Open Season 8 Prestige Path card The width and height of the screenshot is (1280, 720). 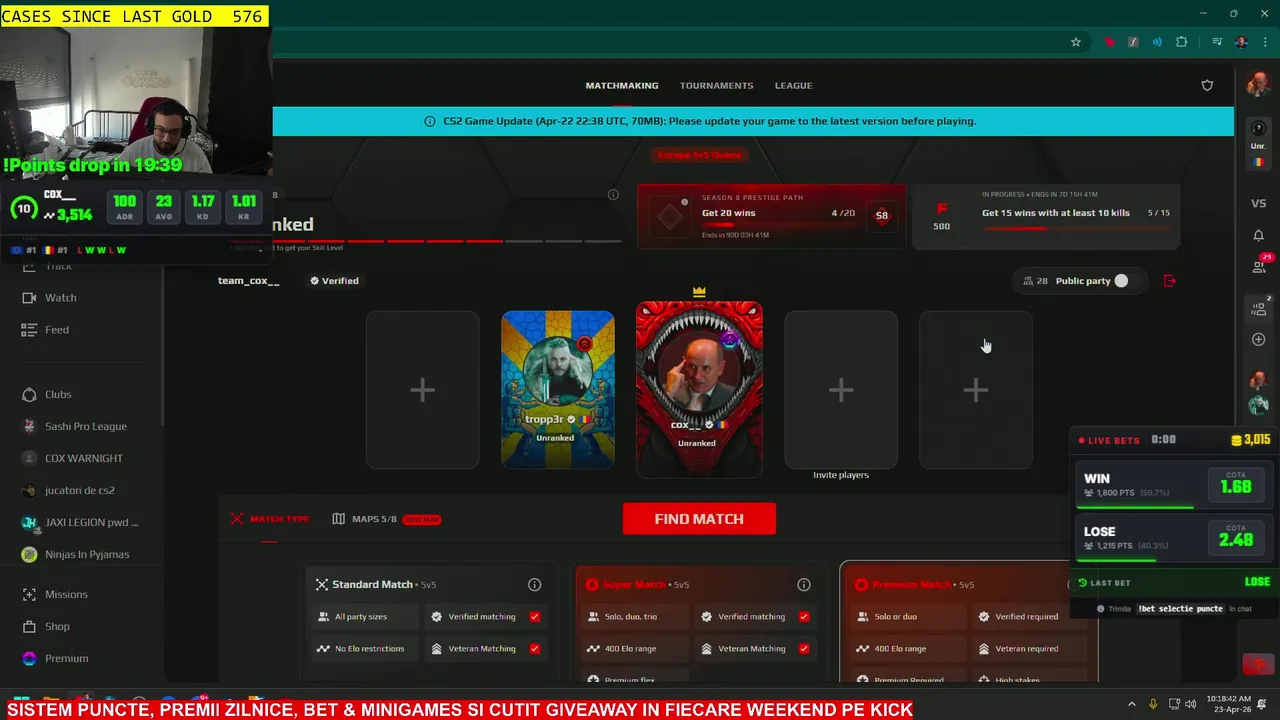(771, 216)
